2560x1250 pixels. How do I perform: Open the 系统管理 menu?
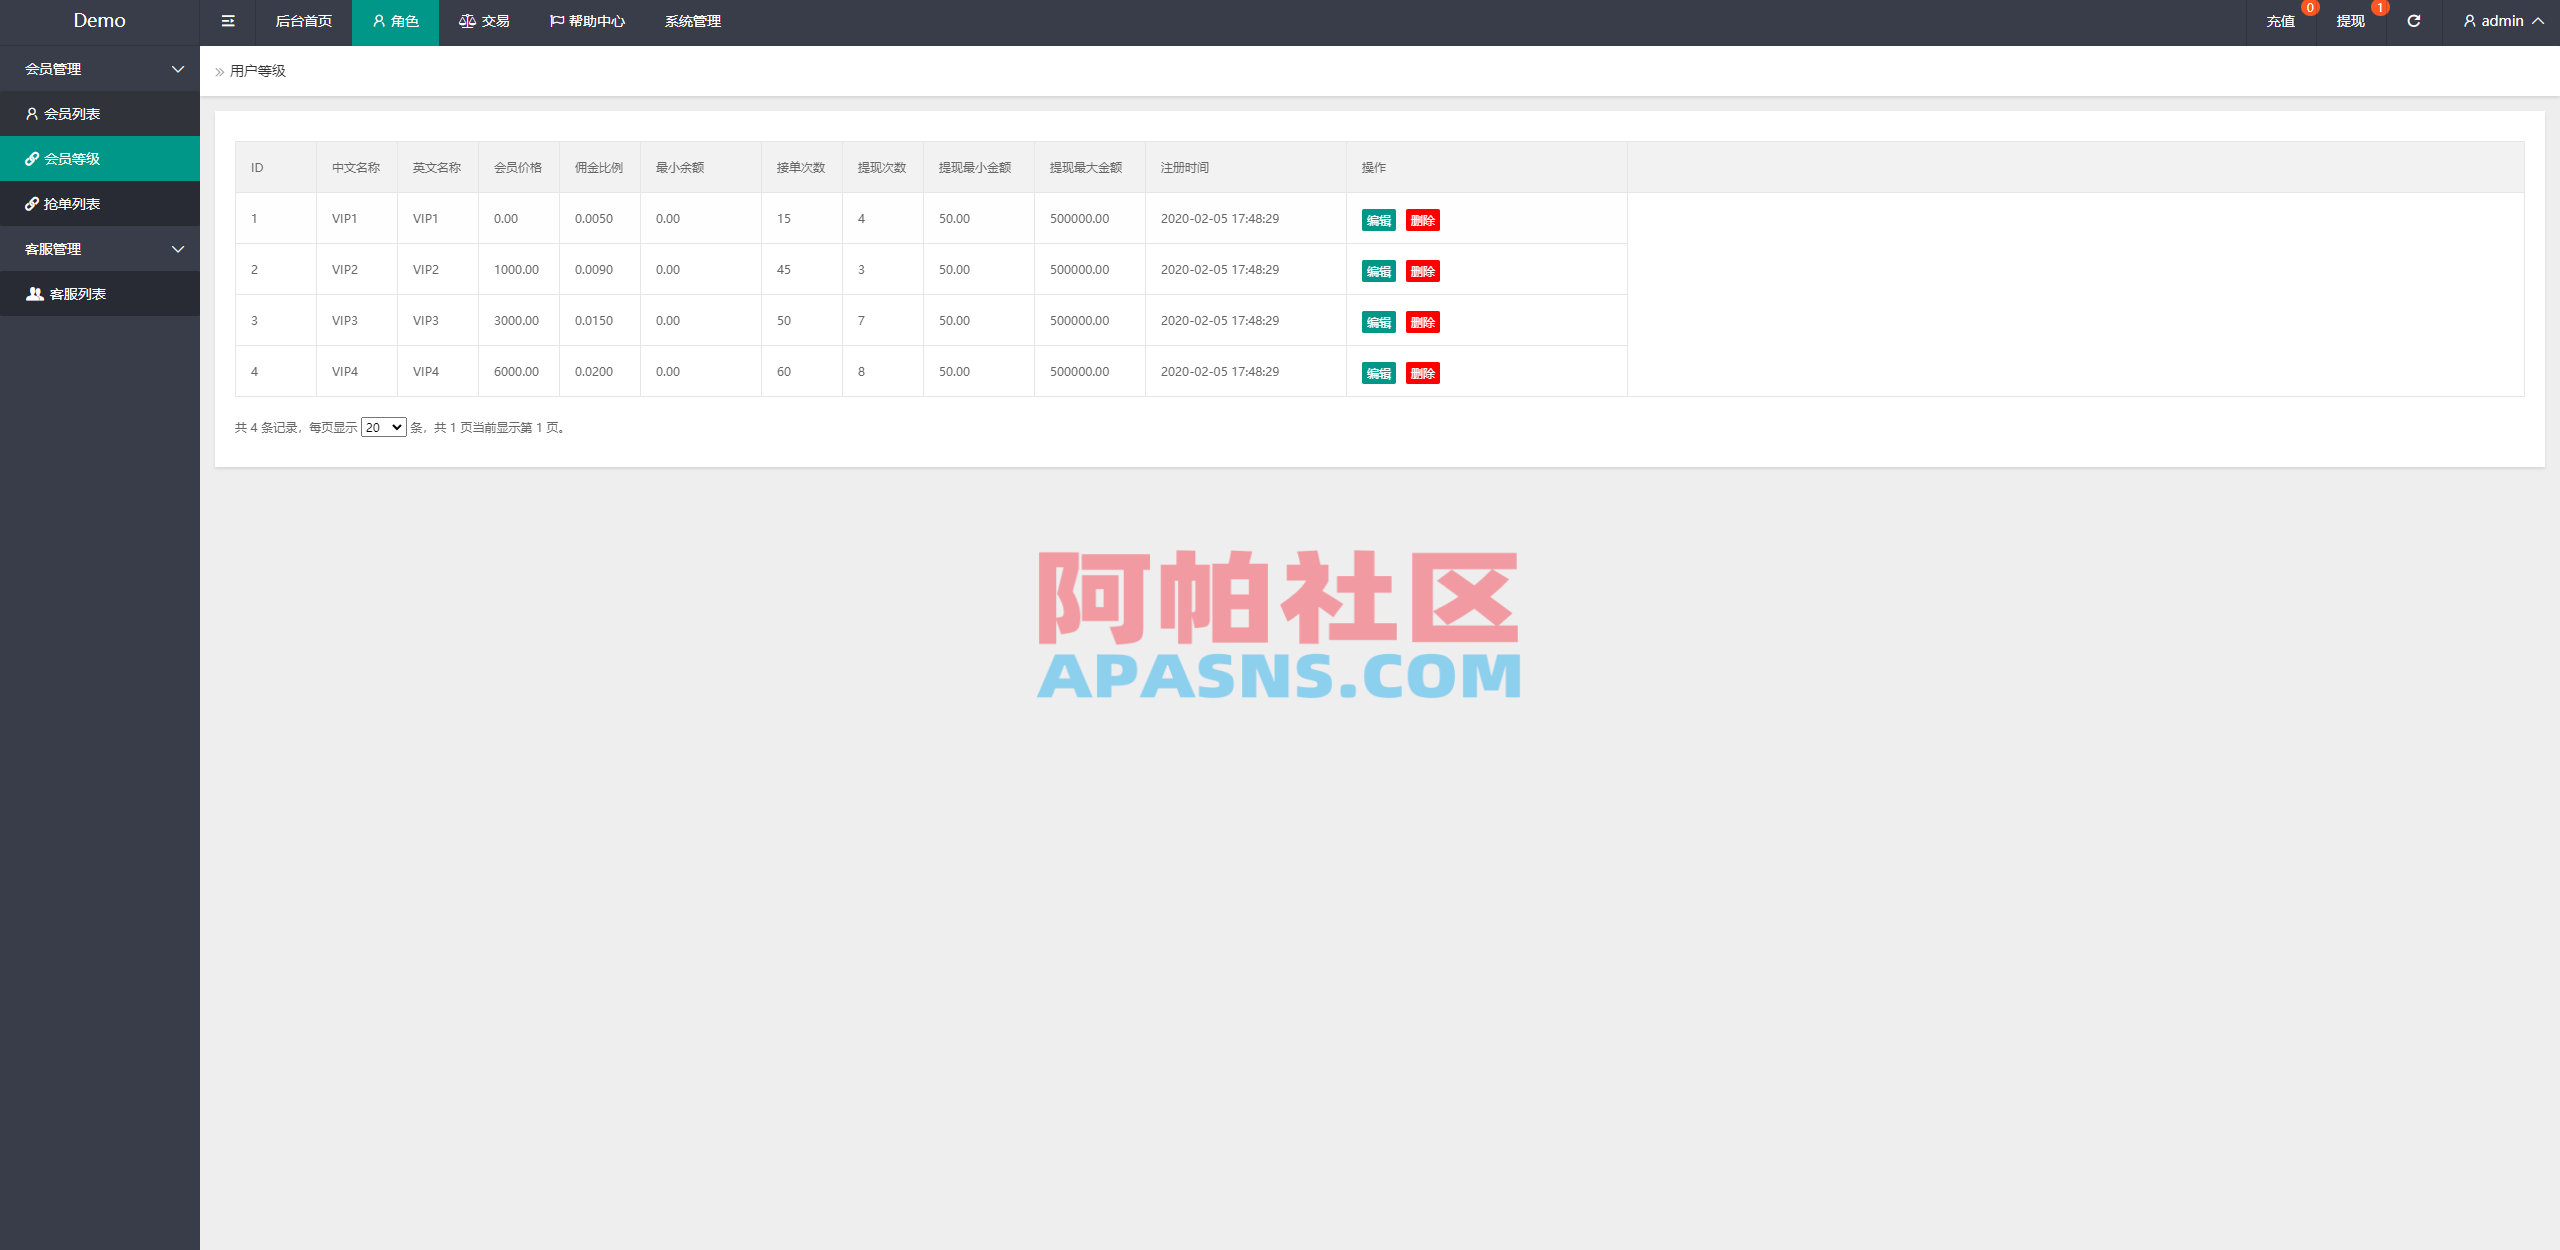point(691,21)
